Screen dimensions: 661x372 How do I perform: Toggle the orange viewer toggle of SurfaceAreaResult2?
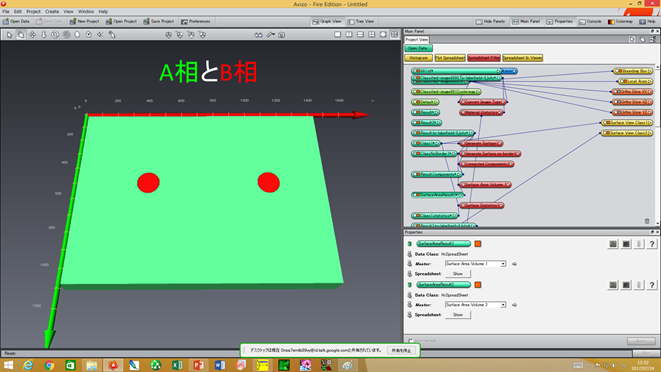click(478, 285)
